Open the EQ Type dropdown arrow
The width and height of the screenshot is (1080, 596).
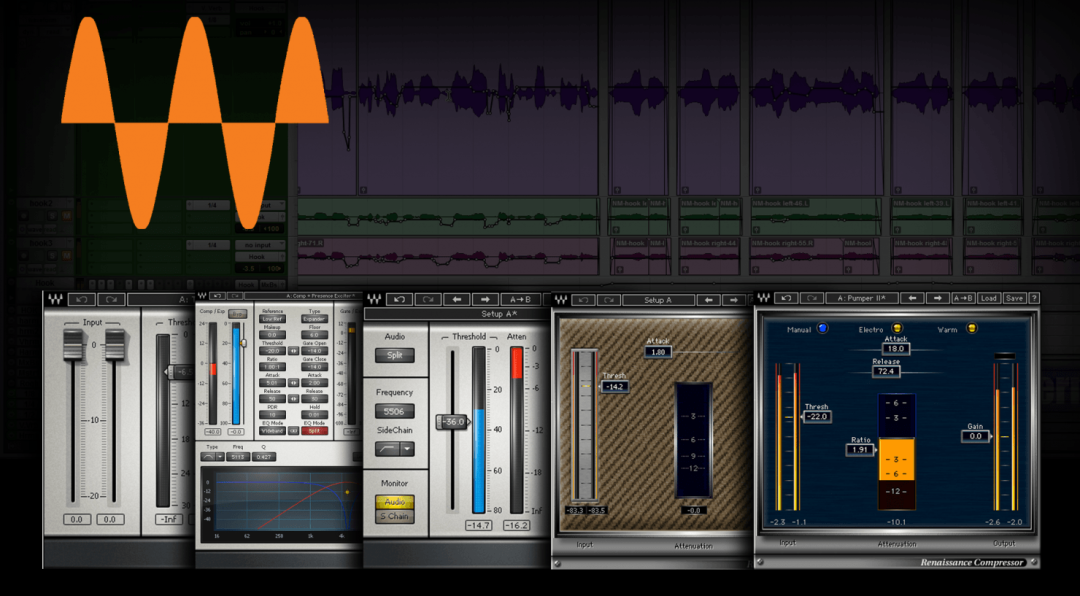pos(220,457)
